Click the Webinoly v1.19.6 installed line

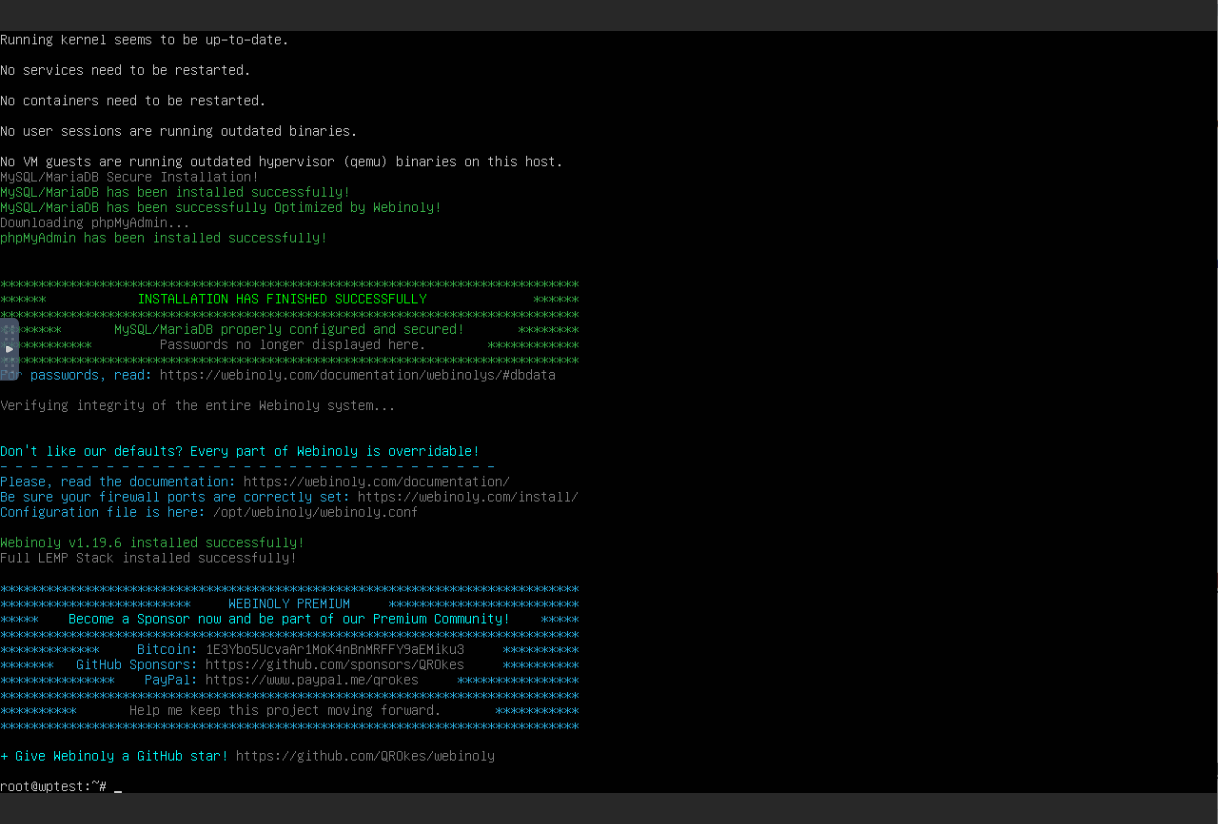152,542
